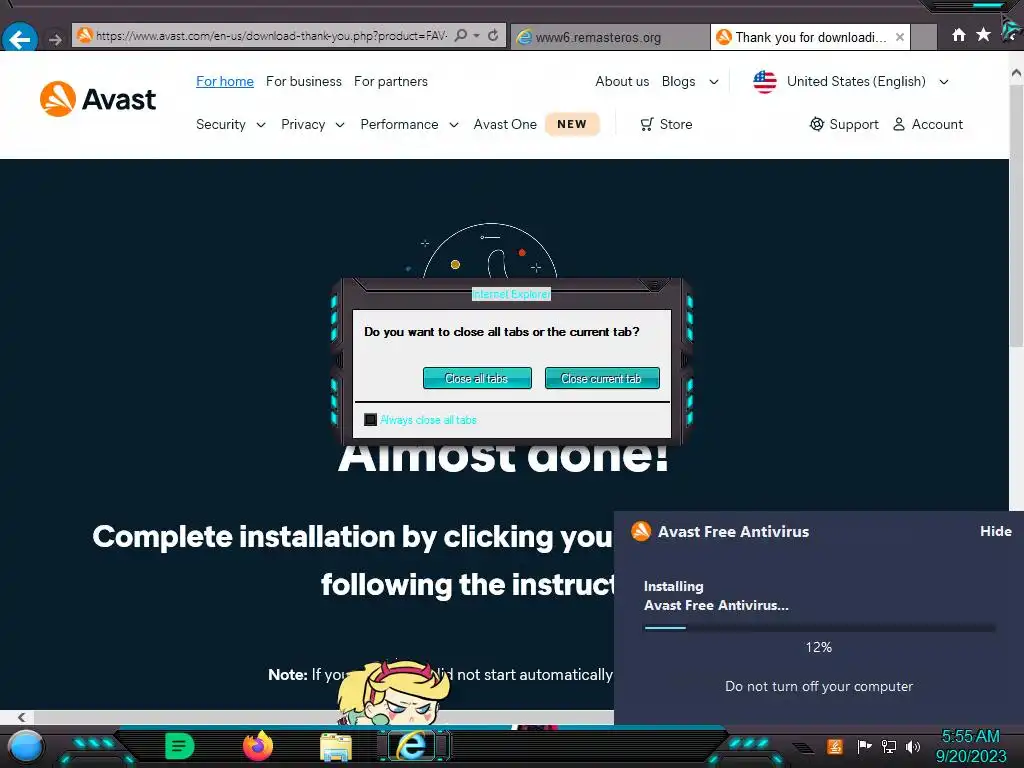Viewport: 1024px width, 768px height.
Task: Click the Avast favicon in the address bar
Action: (x=85, y=35)
